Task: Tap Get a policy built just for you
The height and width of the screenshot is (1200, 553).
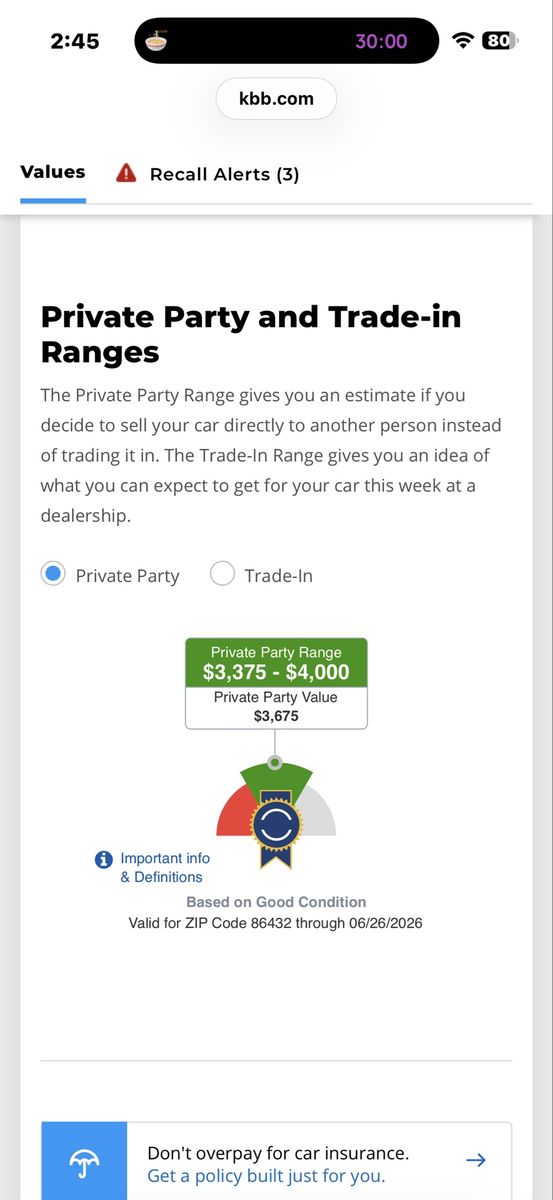Action: click(266, 1176)
